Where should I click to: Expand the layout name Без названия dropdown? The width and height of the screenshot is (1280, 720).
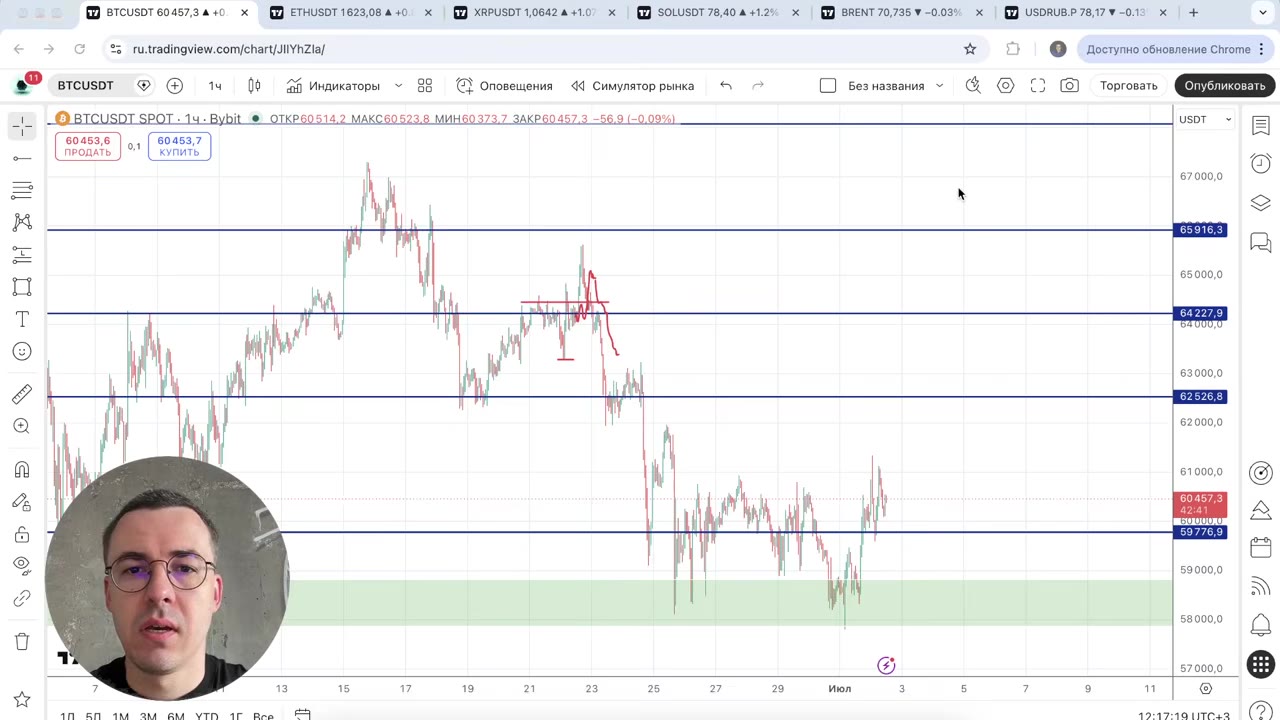pos(939,86)
